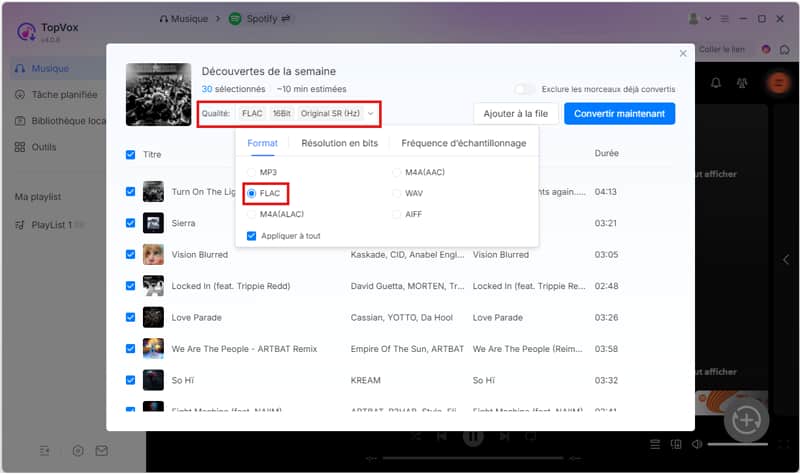Click the mail icon at bottom left
The height and width of the screenshot is (474, 800).
(x=102, y=451)
